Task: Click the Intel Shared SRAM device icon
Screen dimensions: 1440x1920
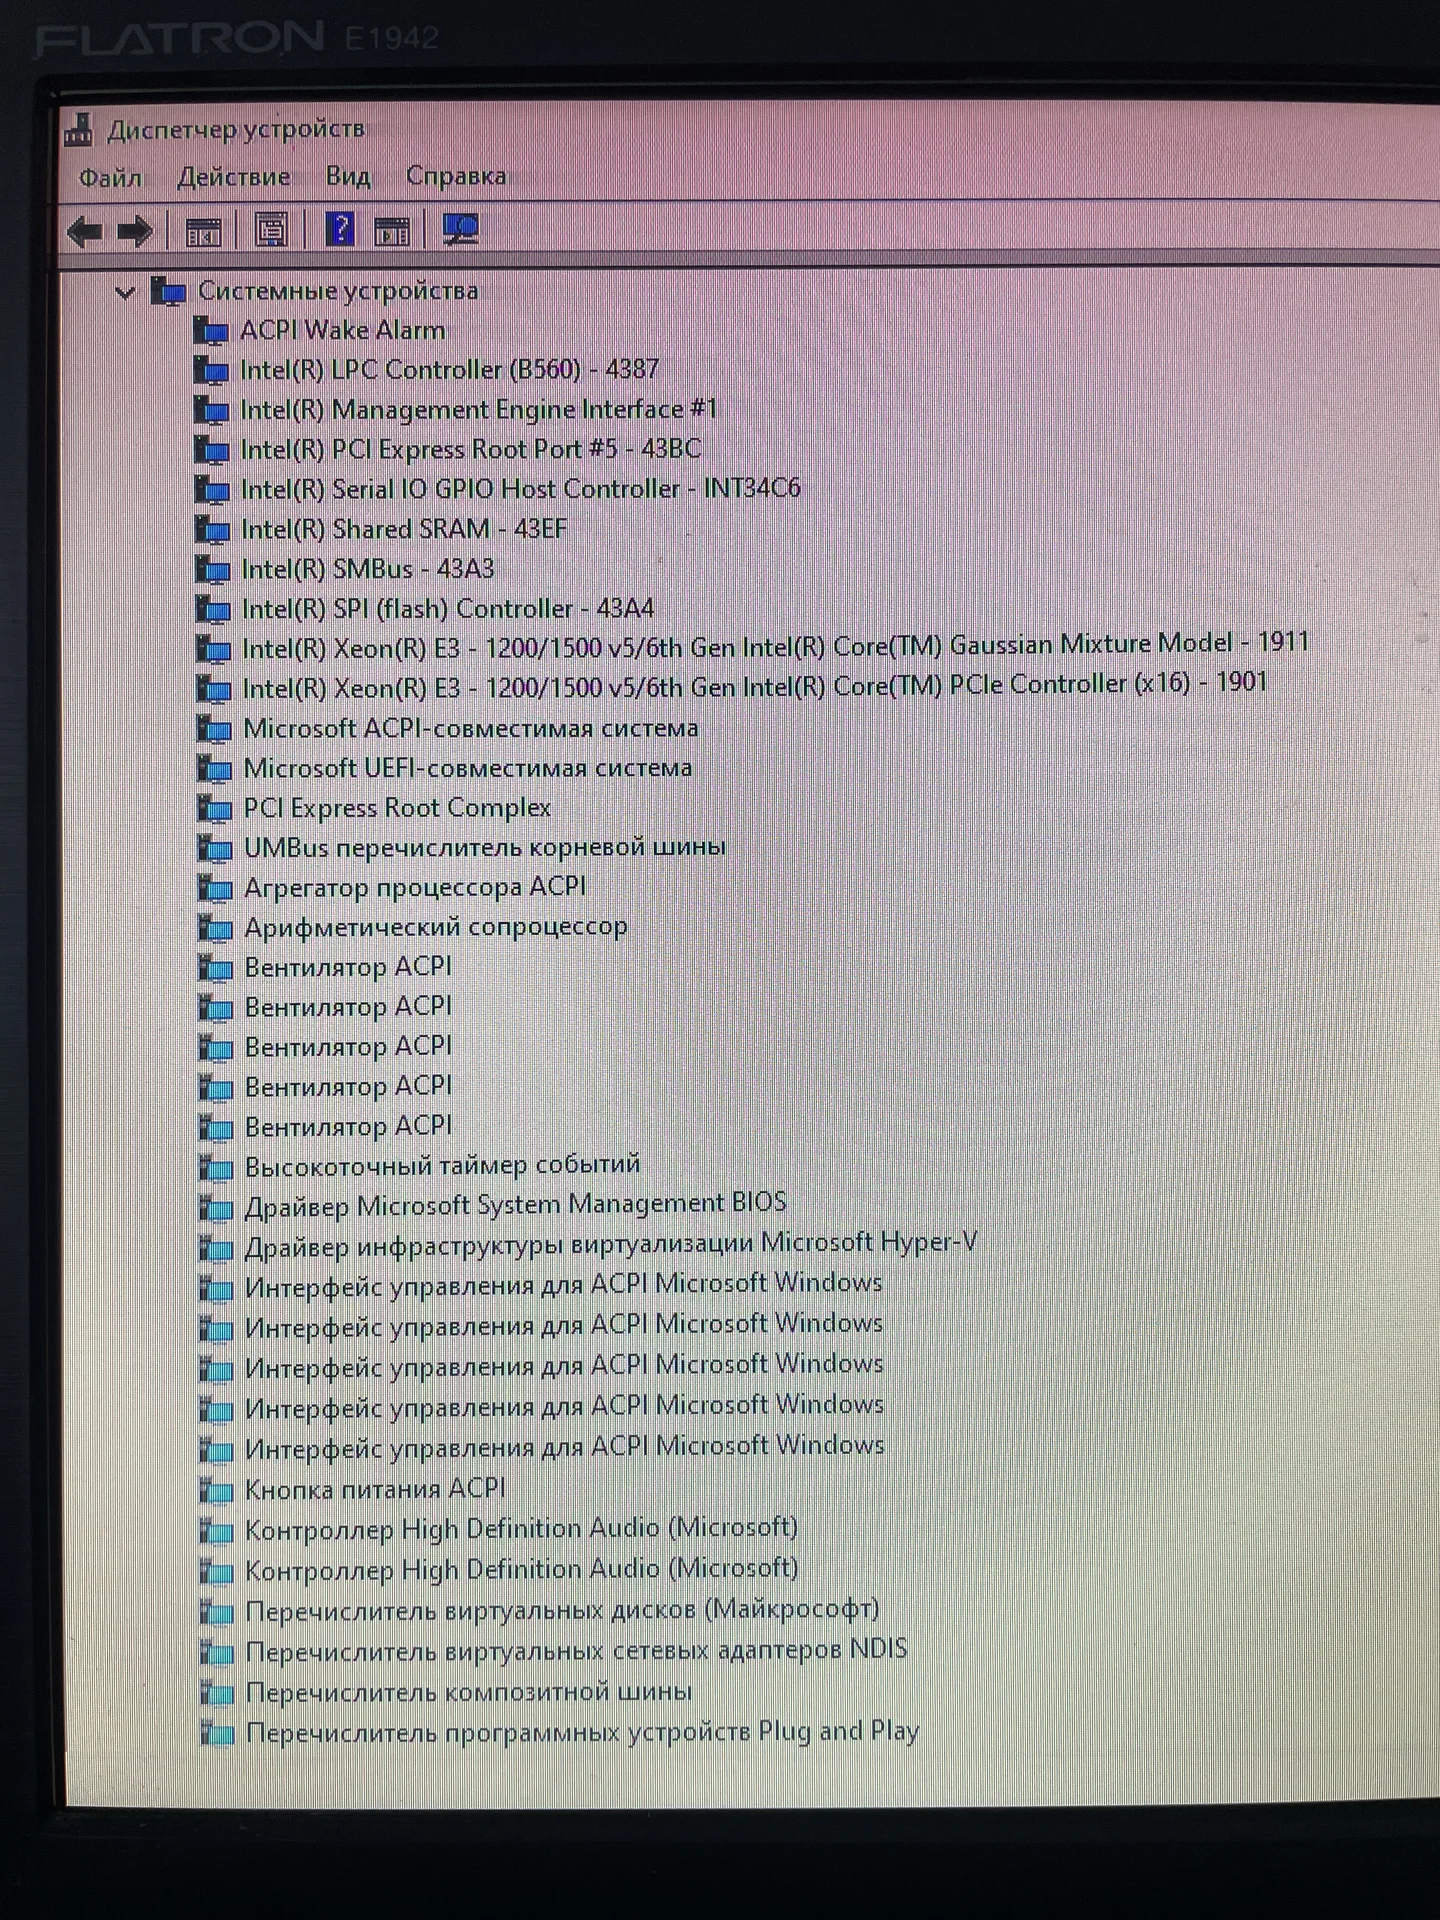Action: tap(212, 529)
